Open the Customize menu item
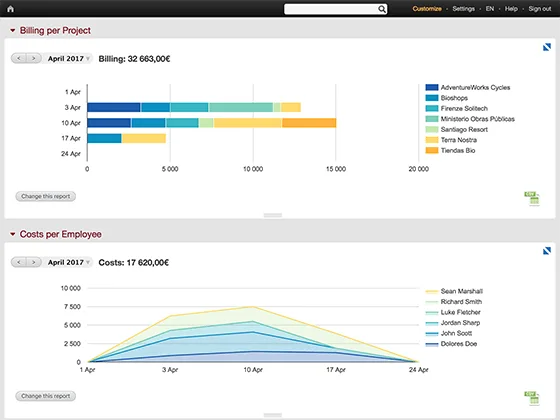The height and width of the screenshot is (420, 560). pyautogui.click(x=427, y=9)
